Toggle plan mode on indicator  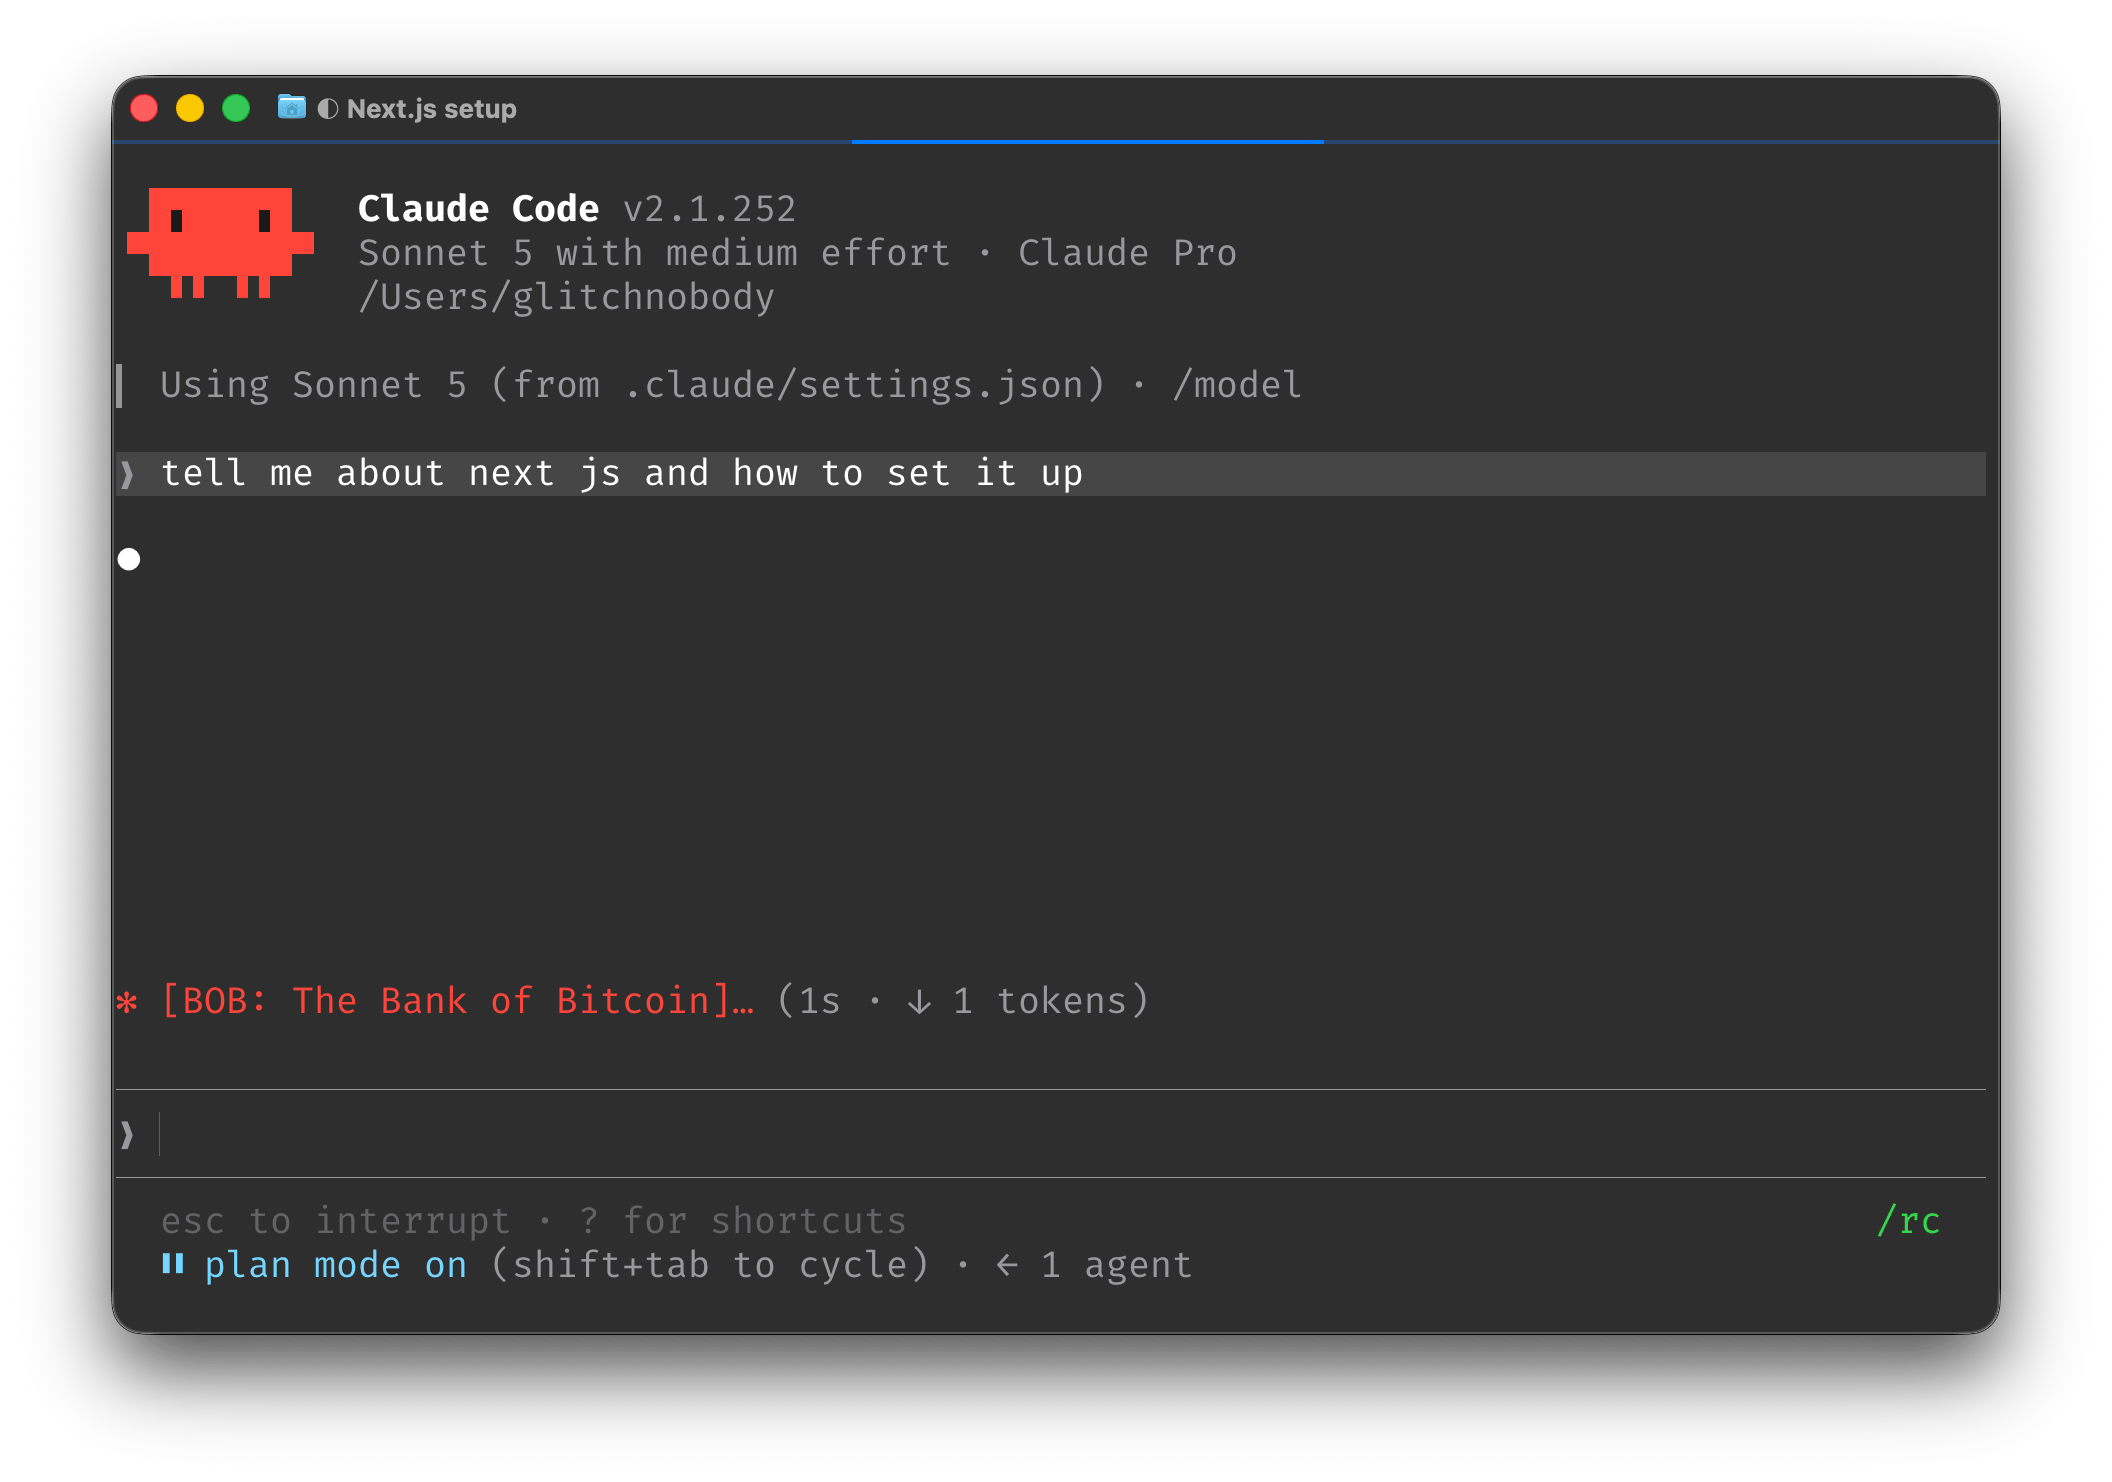click(336, 1265)
